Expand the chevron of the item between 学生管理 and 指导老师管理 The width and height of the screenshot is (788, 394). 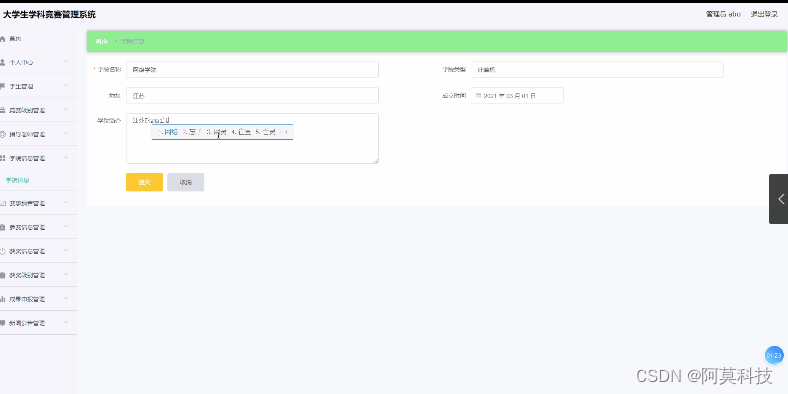click(66, 110)
